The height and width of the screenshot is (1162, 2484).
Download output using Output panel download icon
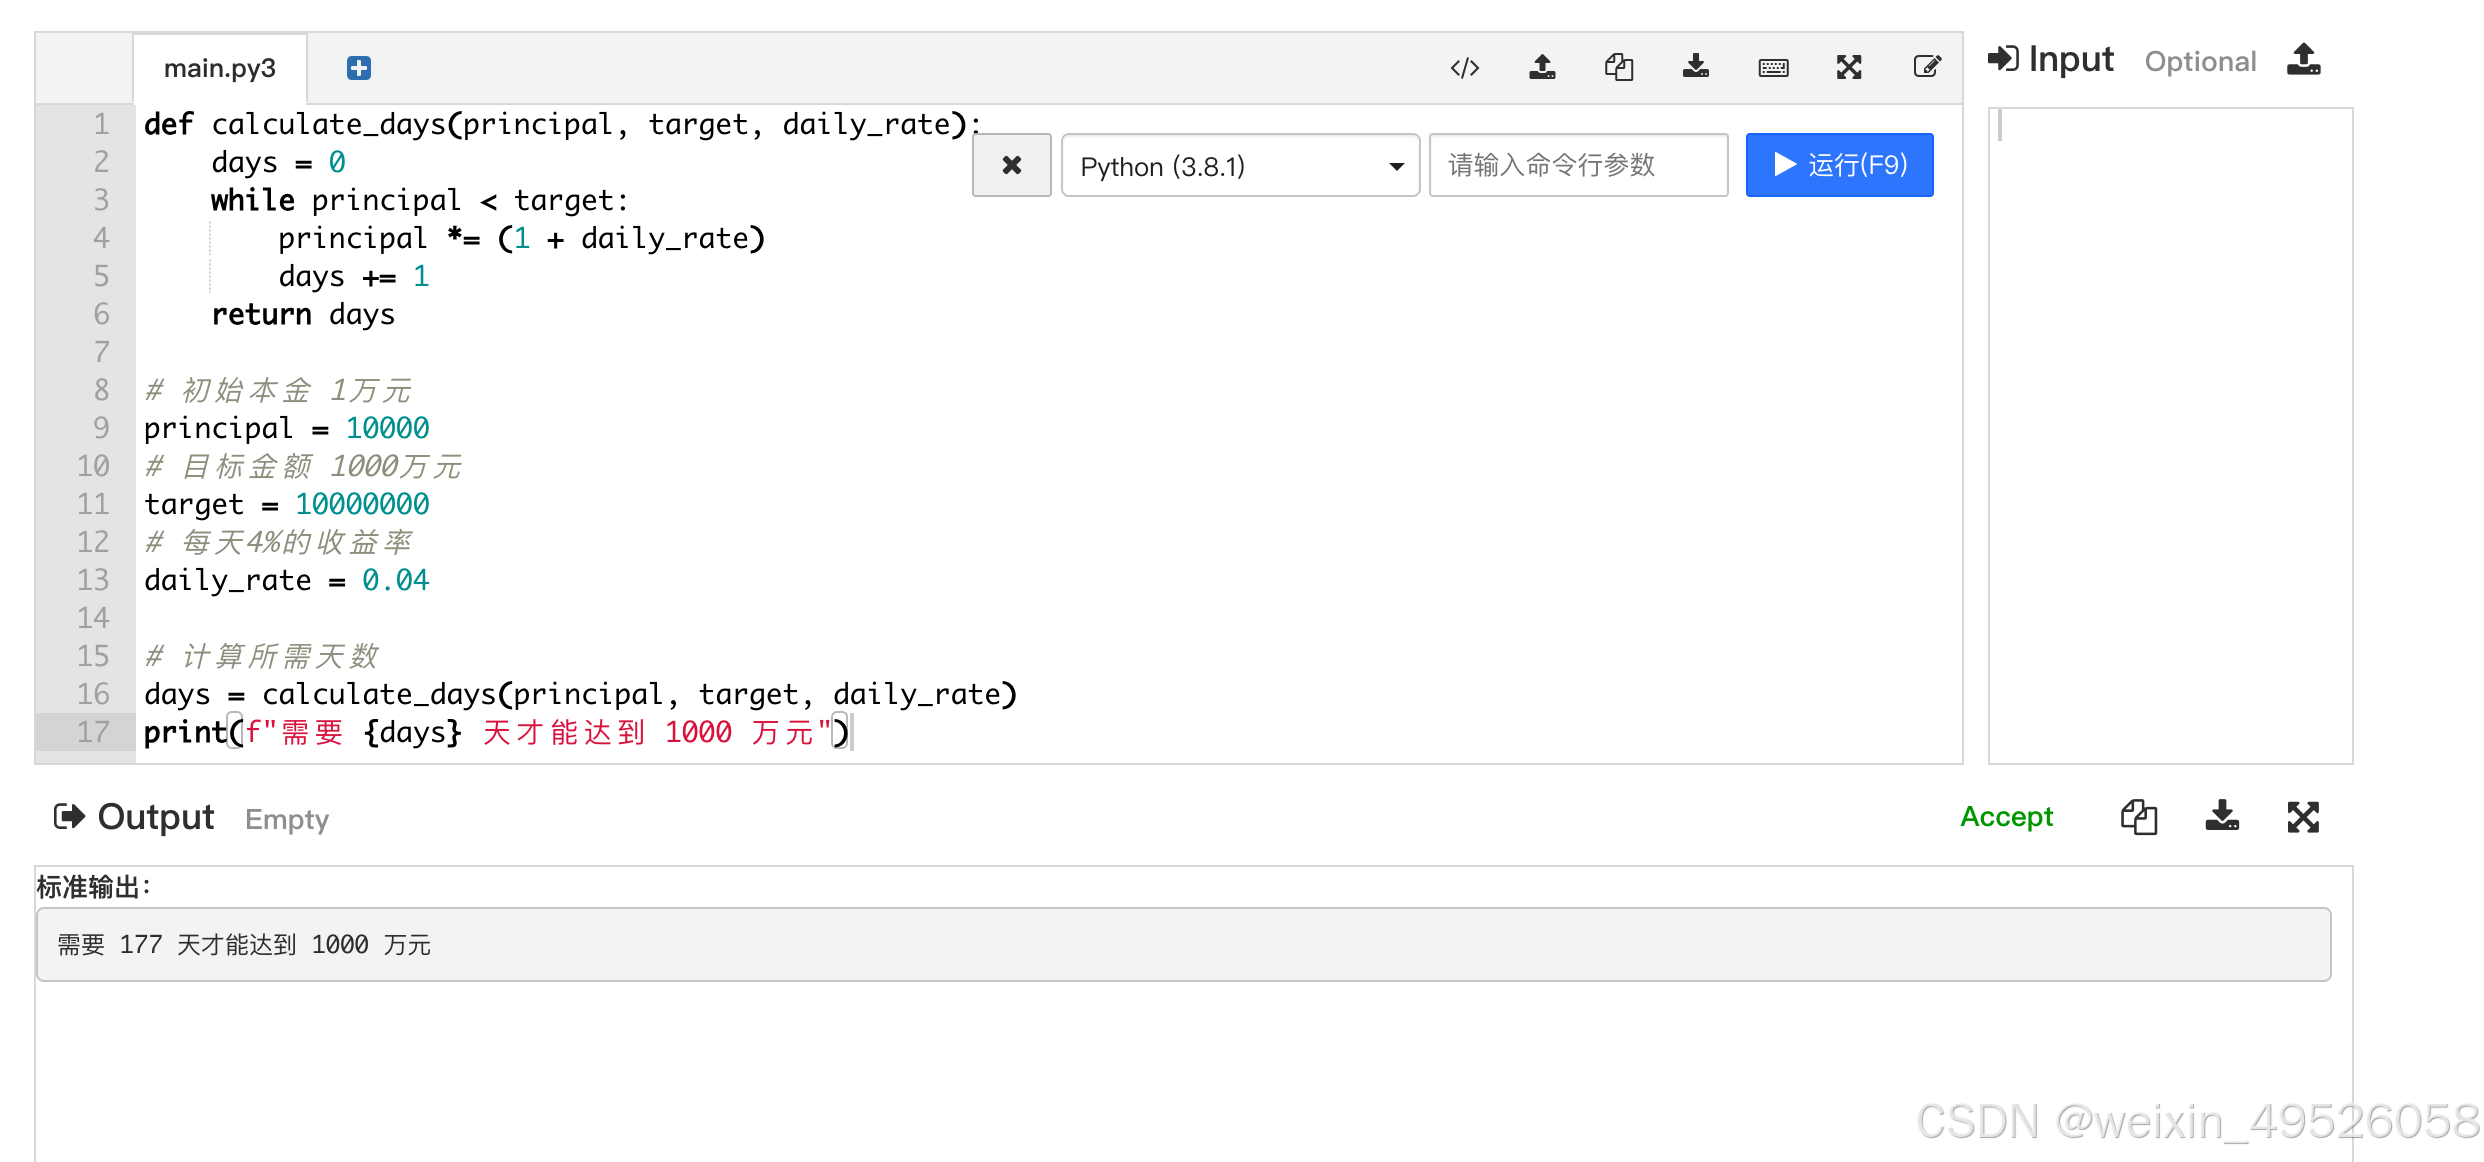click(x=2222, y=817)
